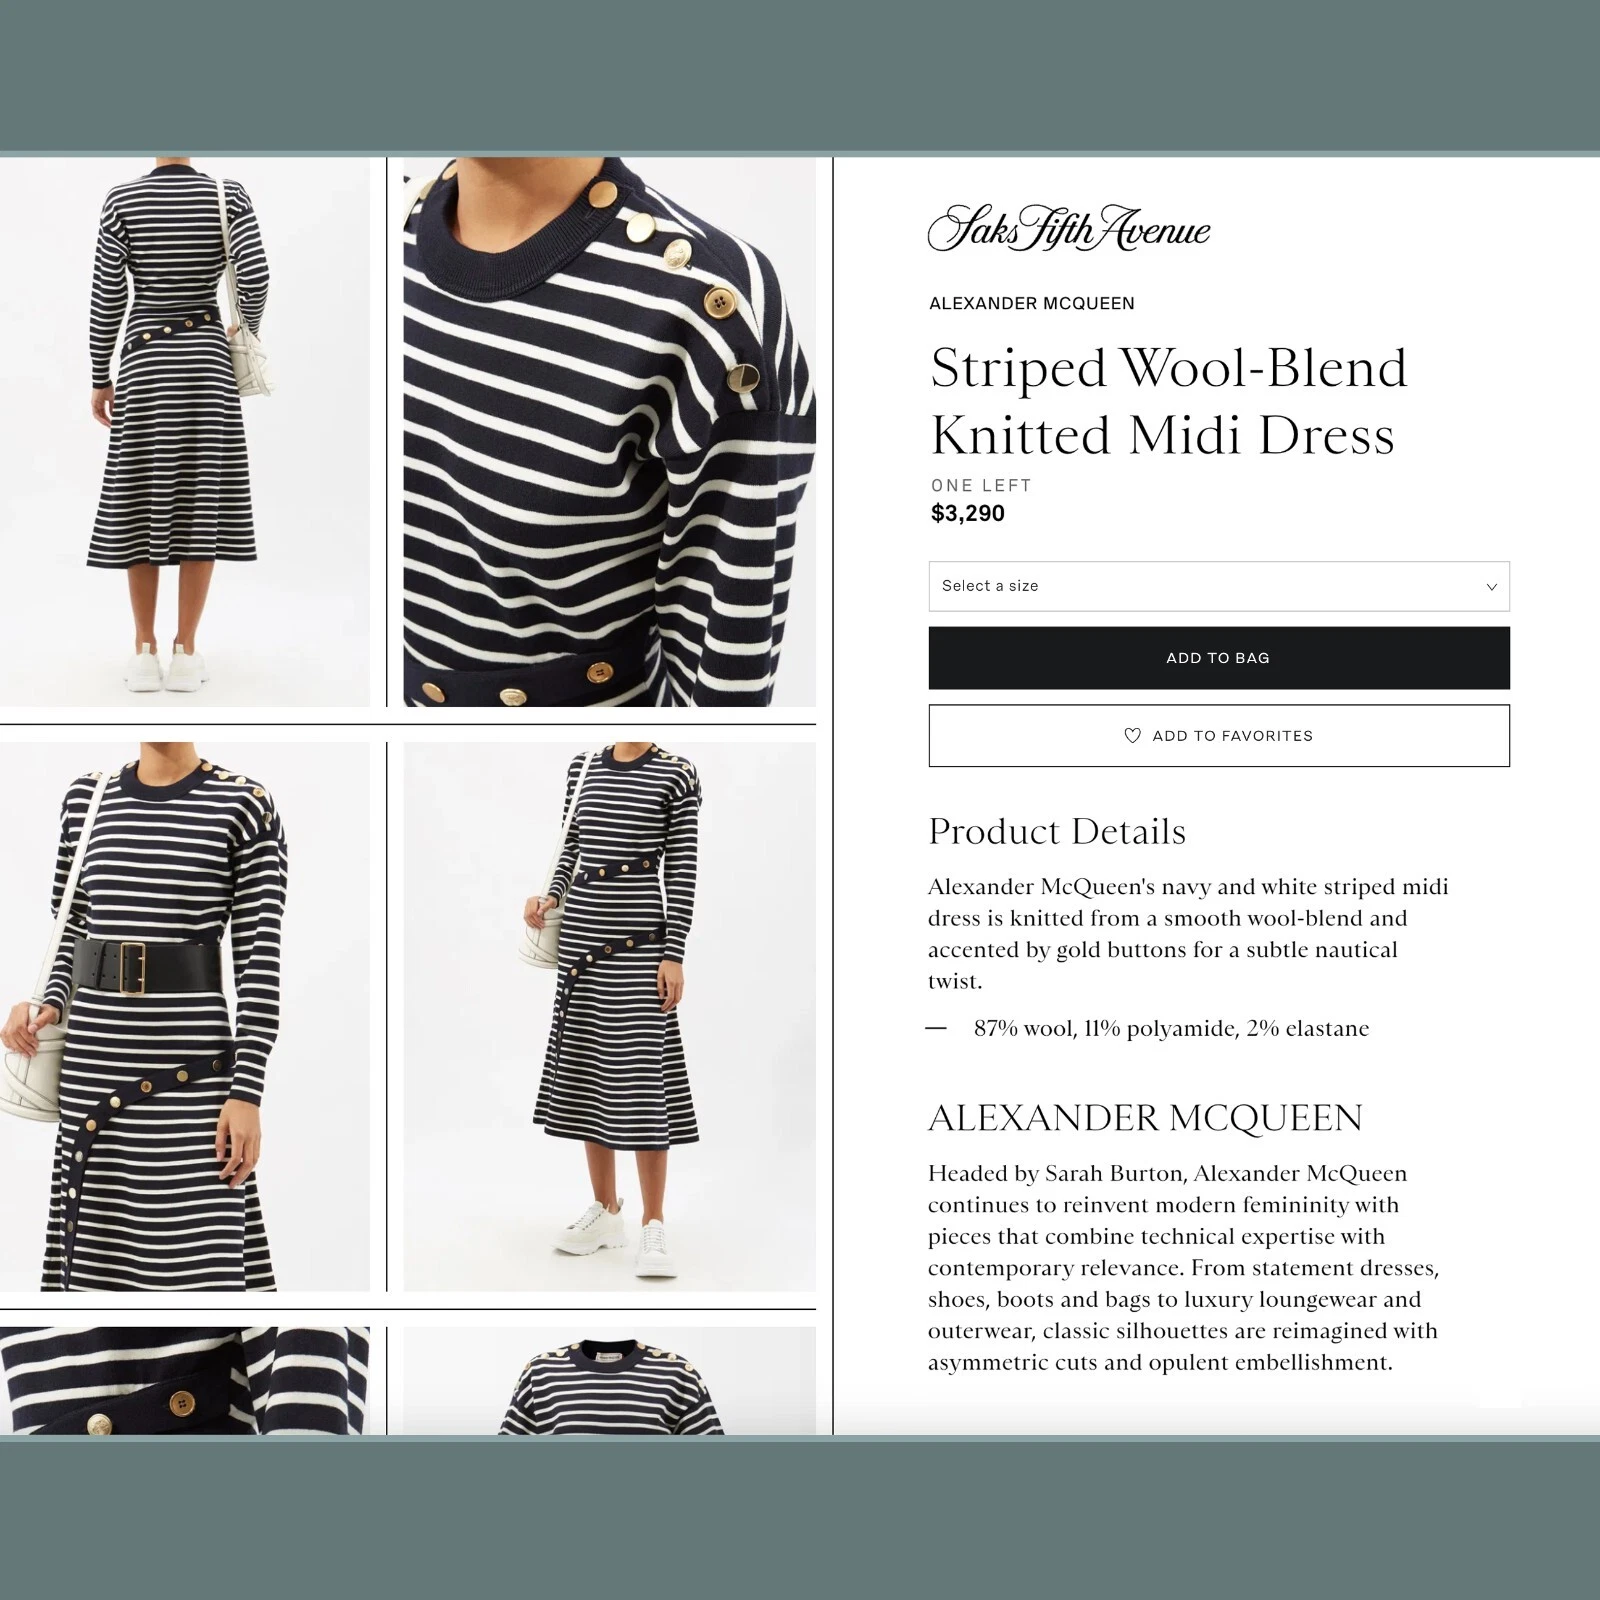Click the Saks Fifth Avenue logo
The height and width of the screenshot is (1600, 1600).
tap(1068, 228)
